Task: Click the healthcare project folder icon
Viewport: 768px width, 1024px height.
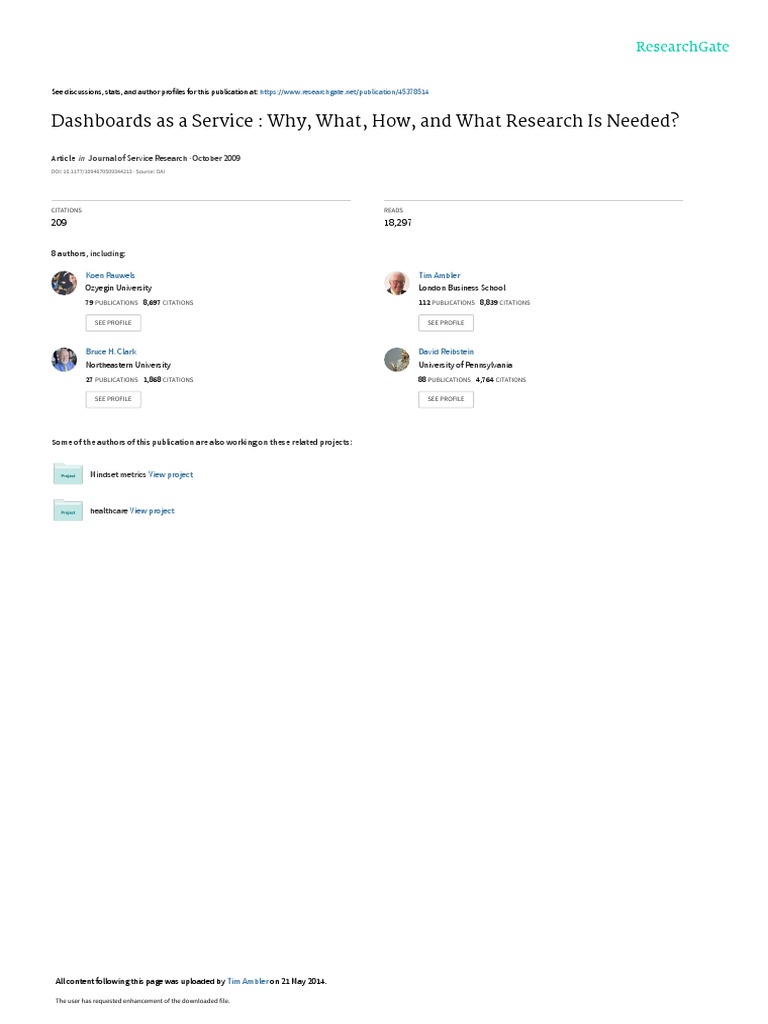Action: pyautogui.click(x=68, y=511)
